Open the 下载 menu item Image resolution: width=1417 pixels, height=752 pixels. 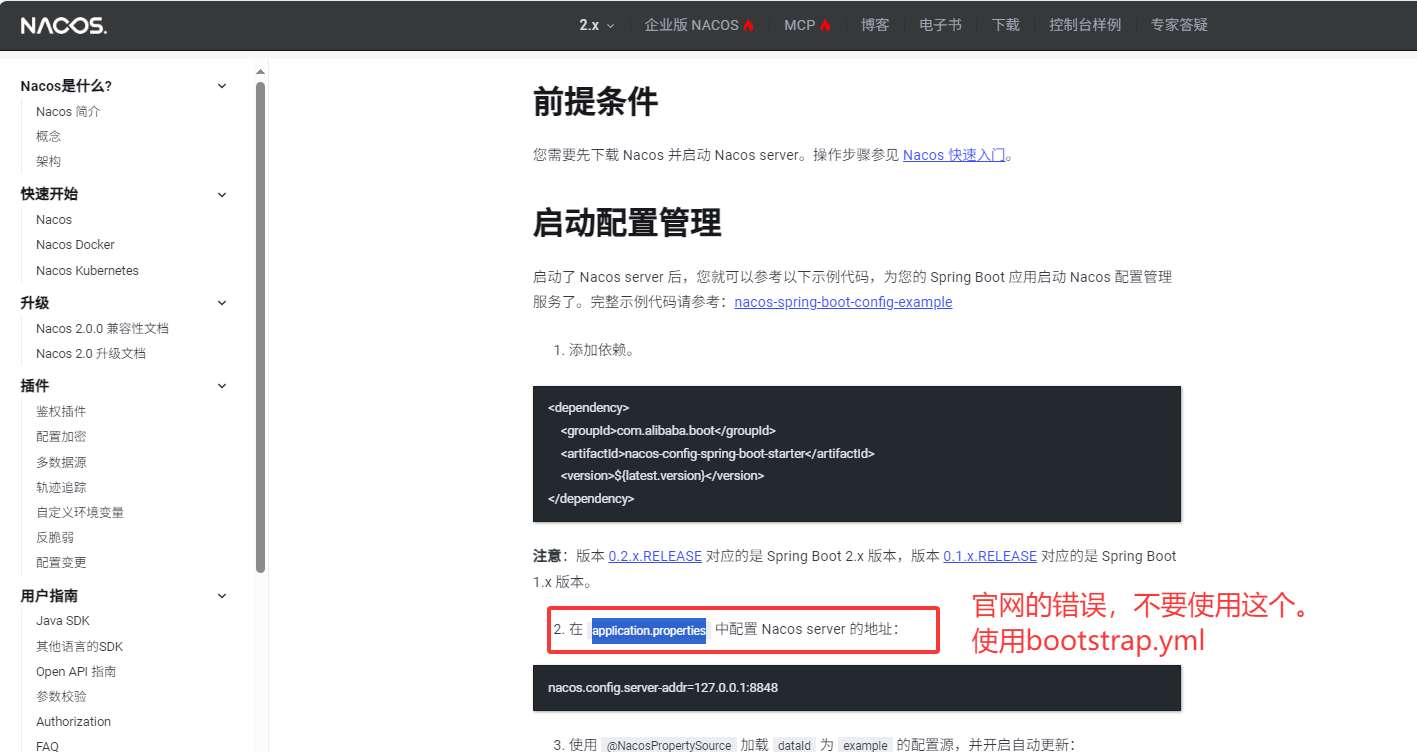1006,25
